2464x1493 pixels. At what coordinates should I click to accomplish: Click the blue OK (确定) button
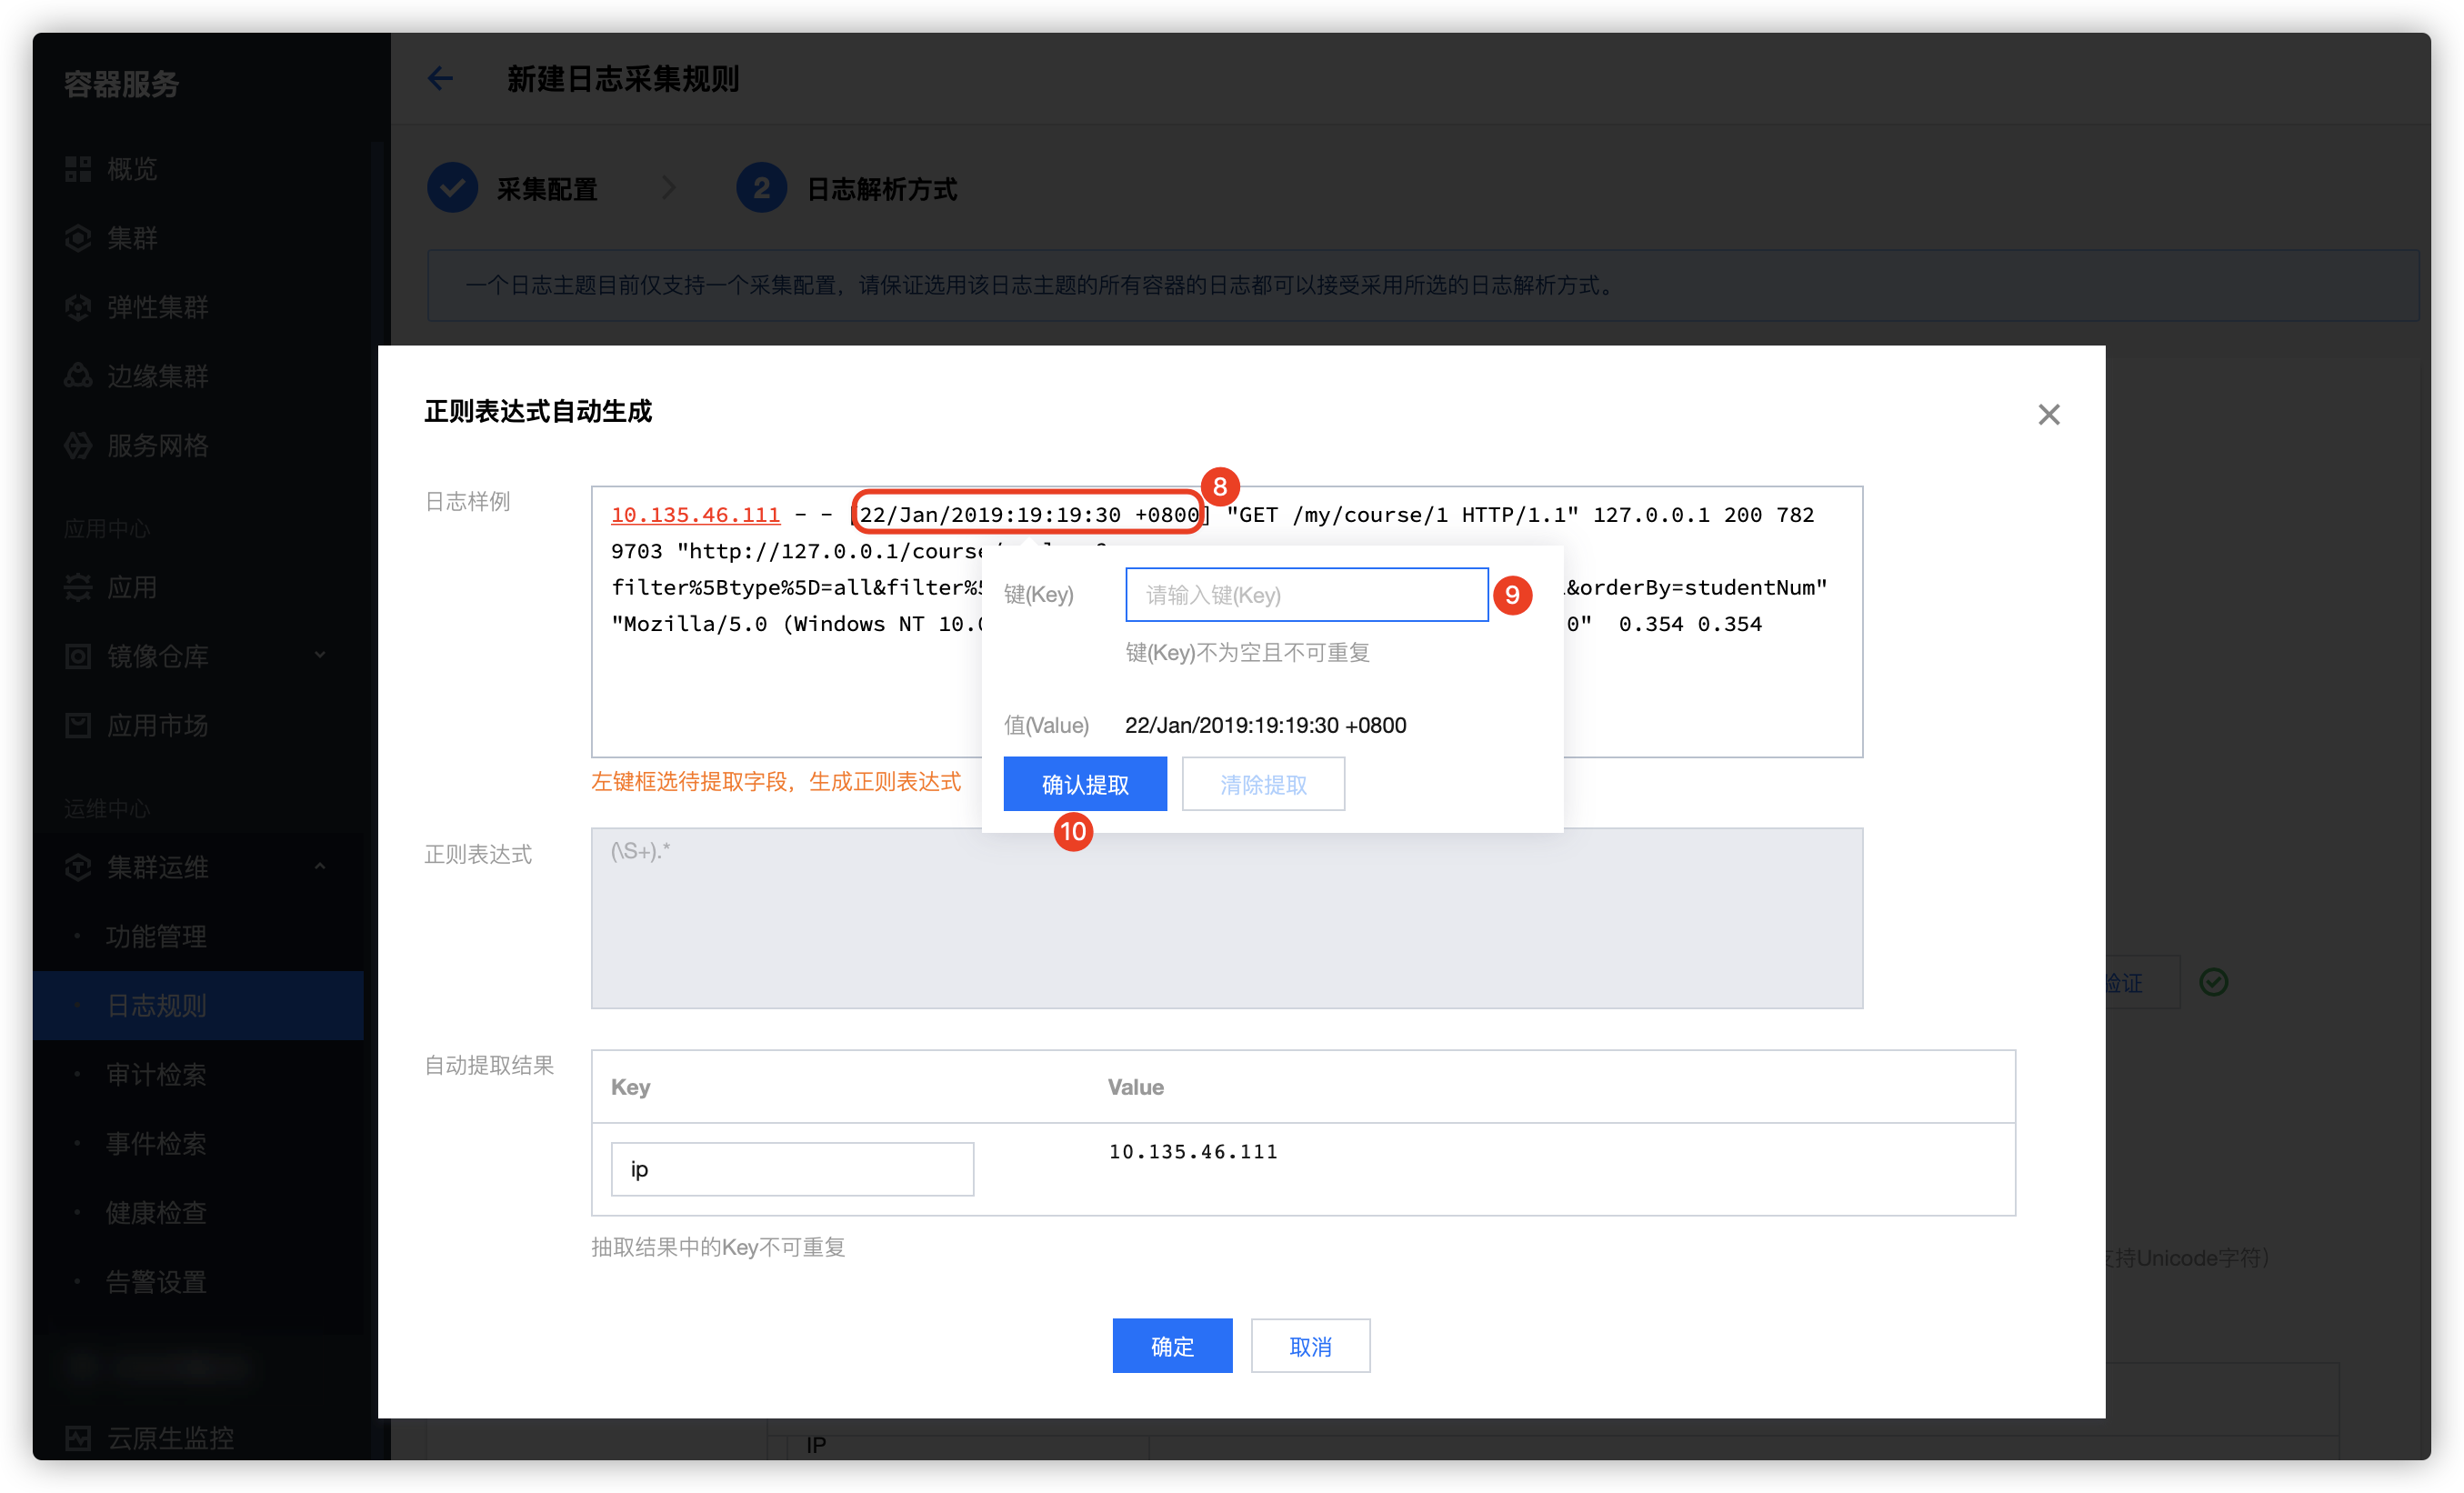1171,1346
